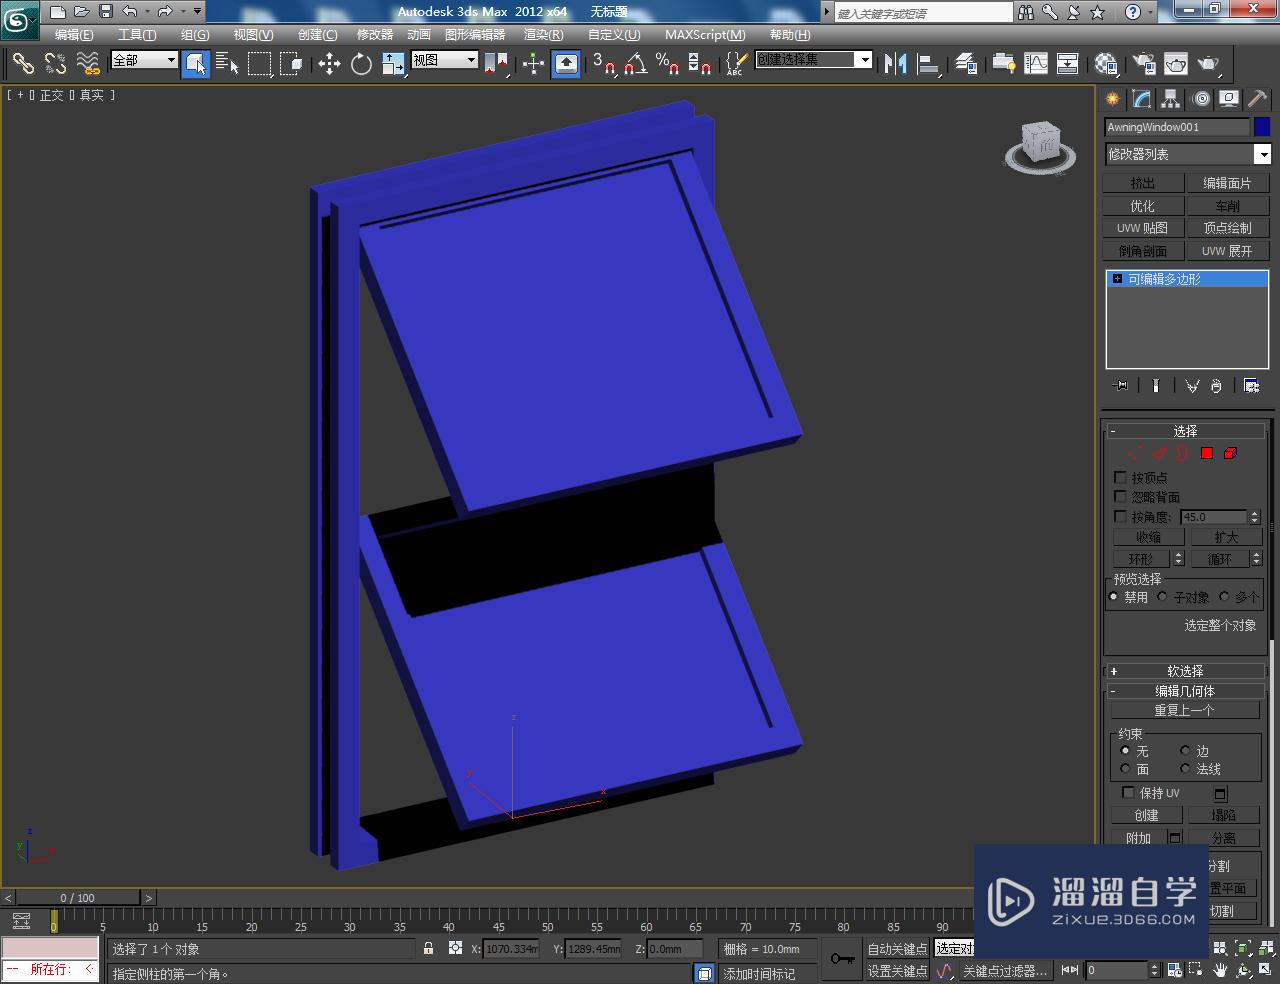This screenshot has height=984, width=1280.
Task: Click the Unlink Selection icon
Action: point(56,64)
